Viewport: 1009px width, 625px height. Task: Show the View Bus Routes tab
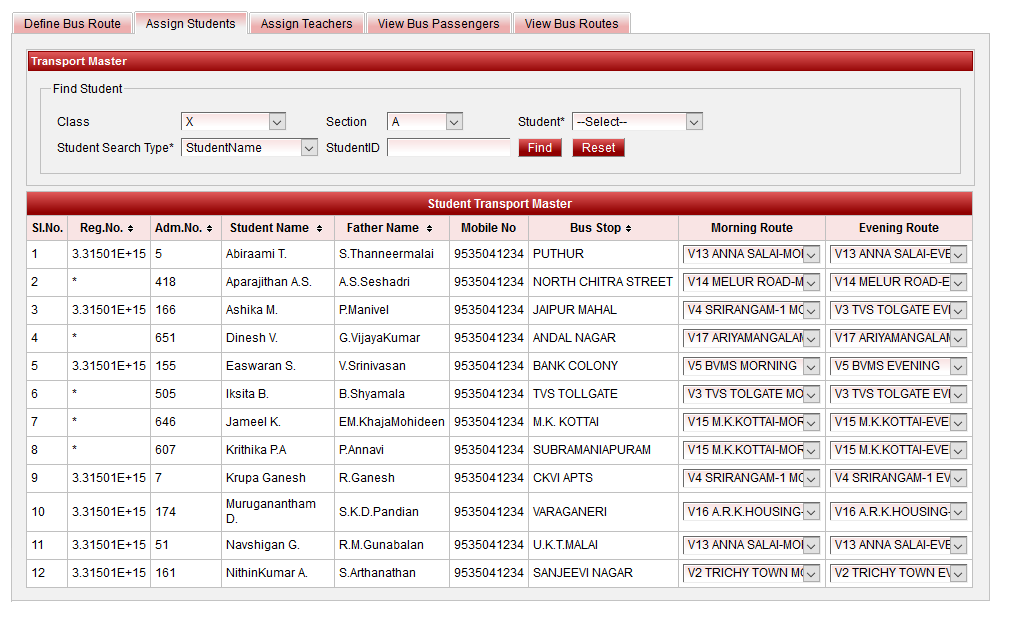tap(571, 24)
